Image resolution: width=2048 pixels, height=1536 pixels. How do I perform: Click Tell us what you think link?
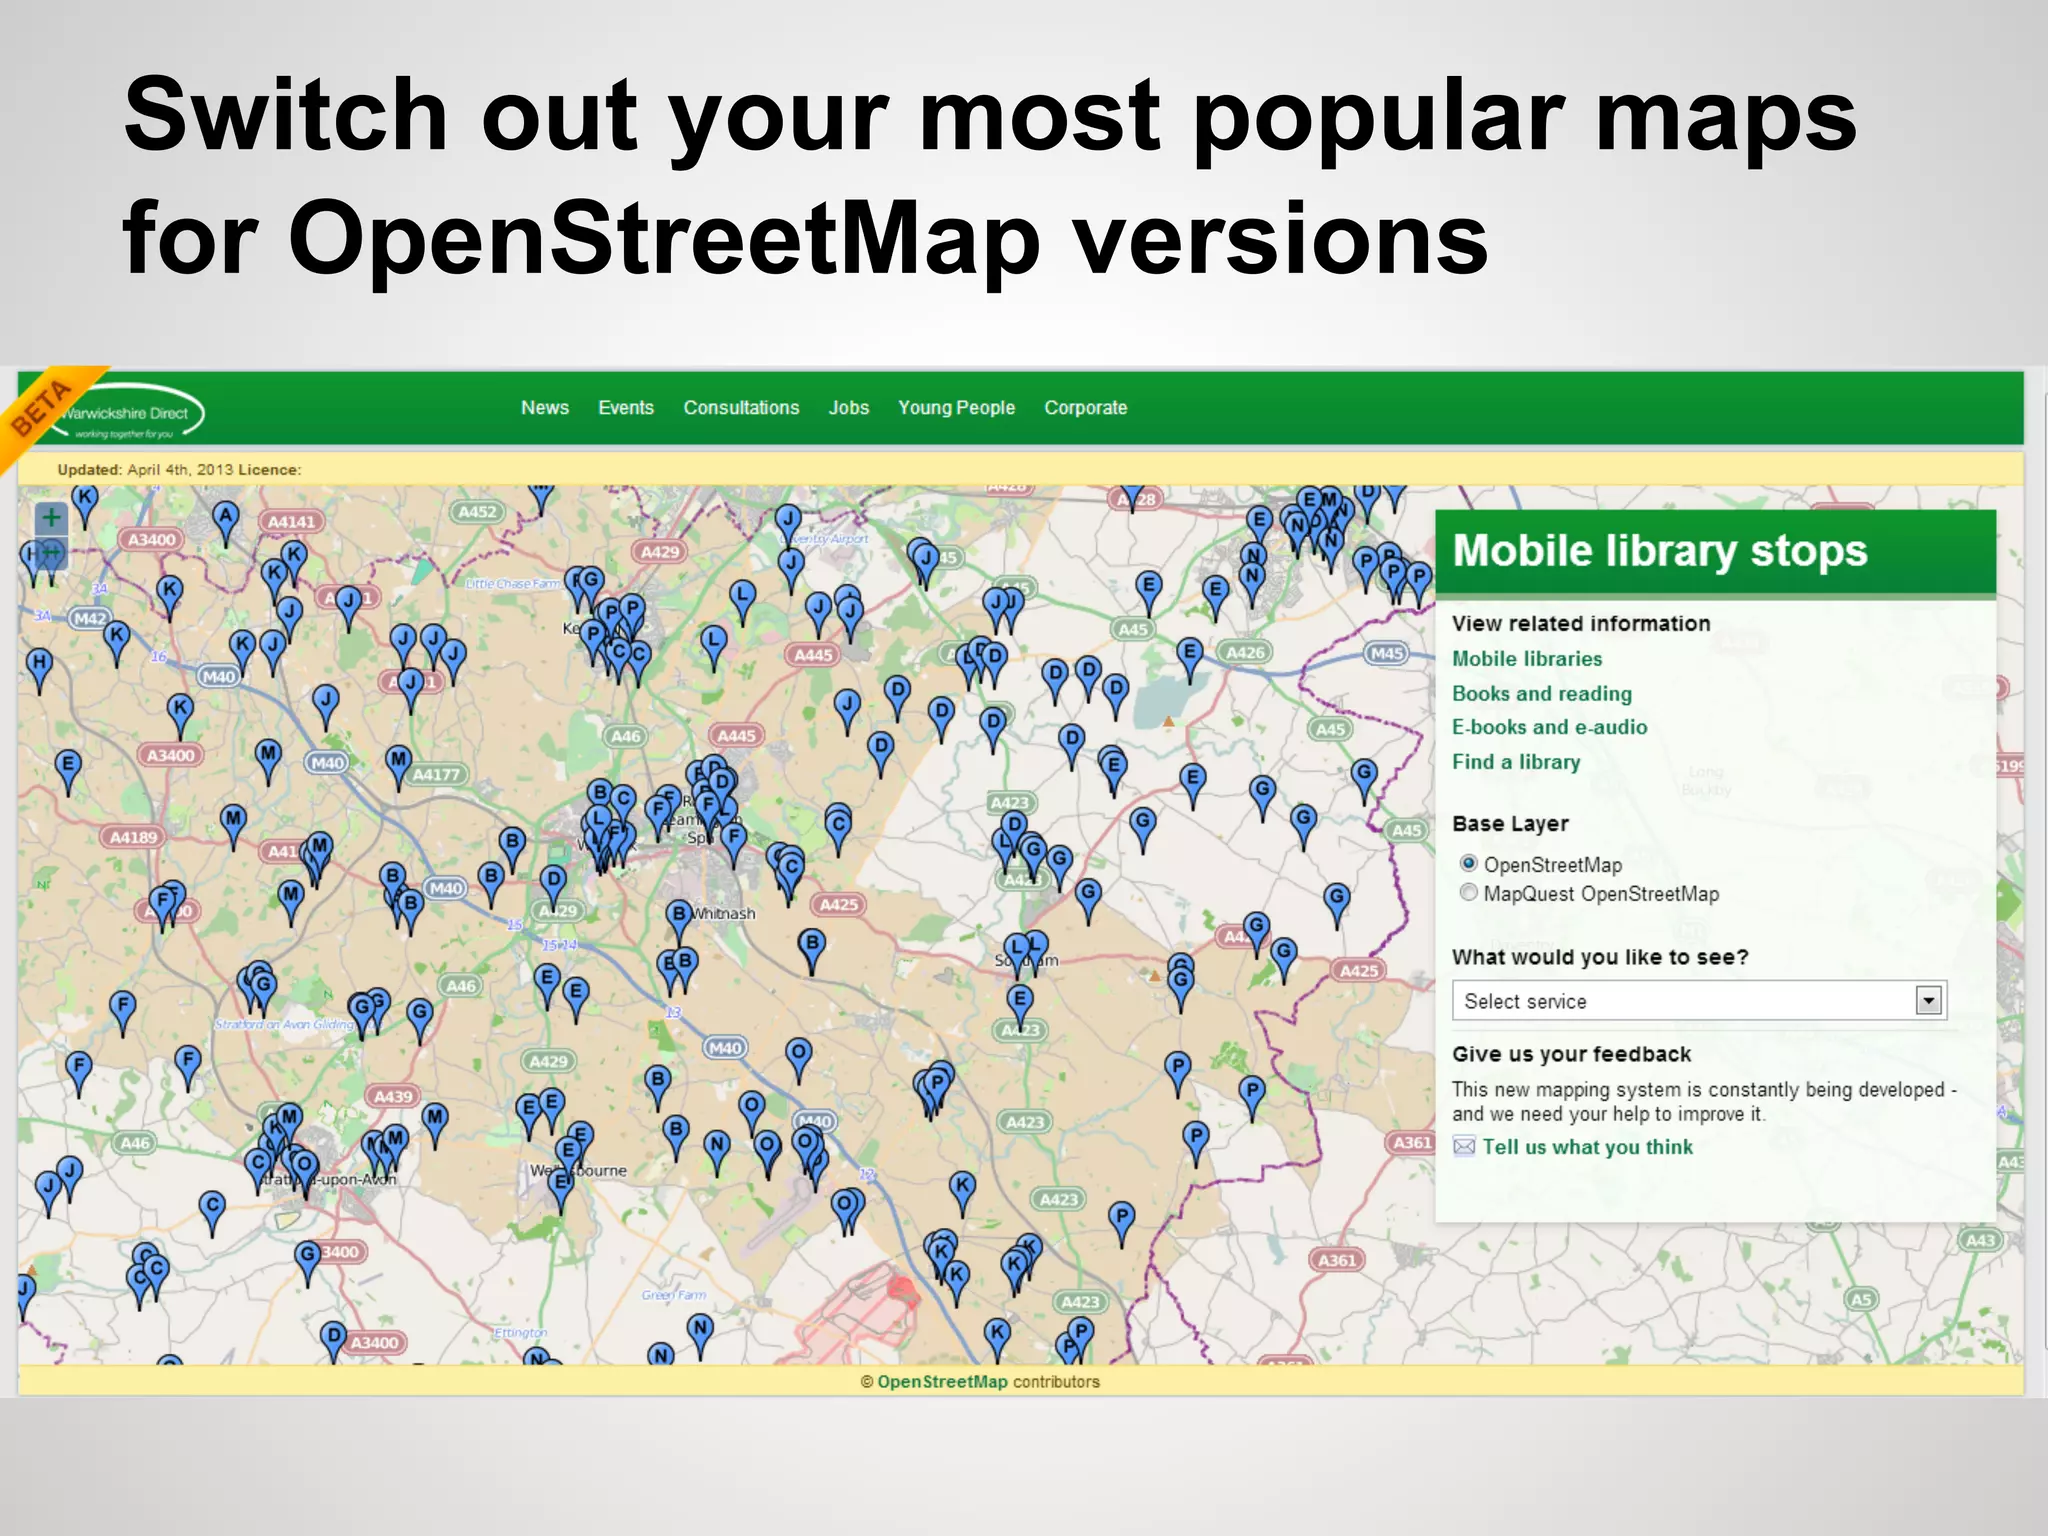pos(1588,1147)
